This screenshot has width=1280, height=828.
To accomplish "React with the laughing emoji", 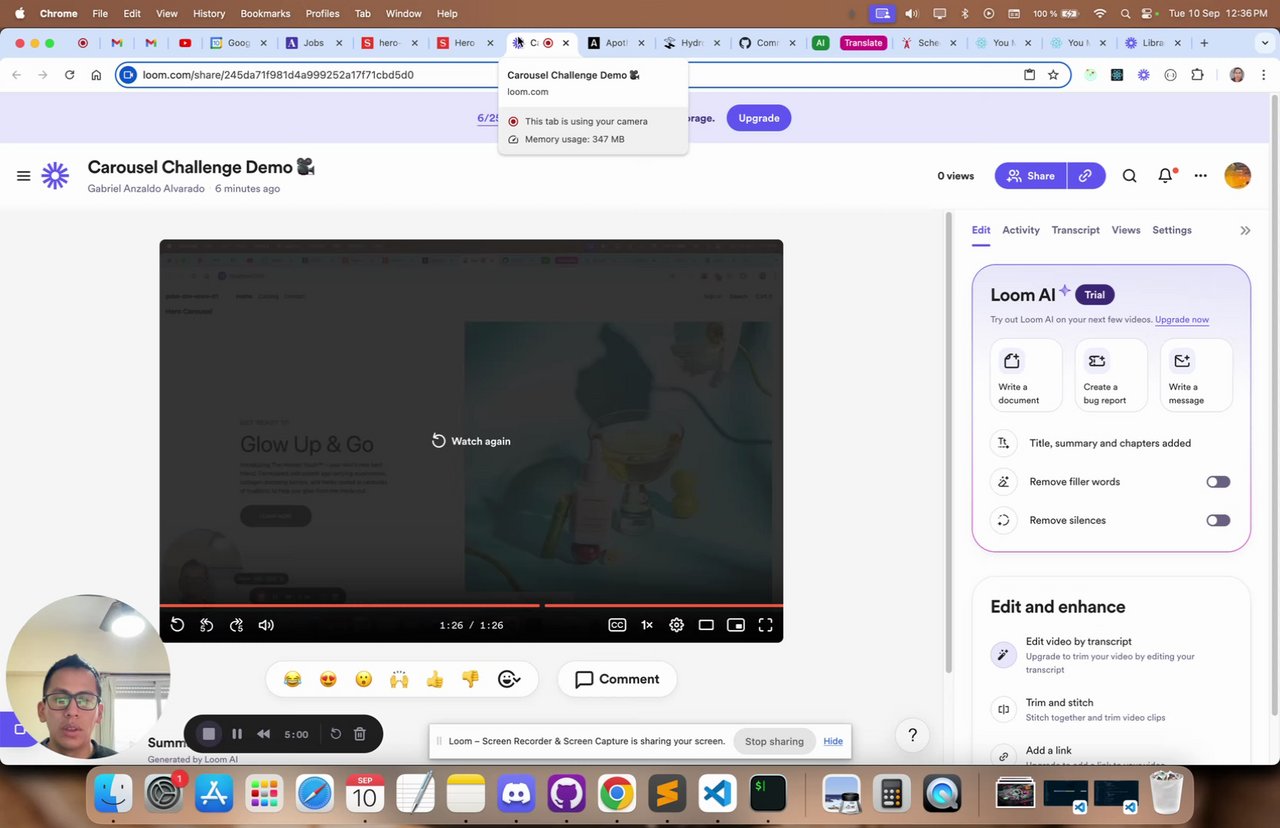I will (292, 679).
